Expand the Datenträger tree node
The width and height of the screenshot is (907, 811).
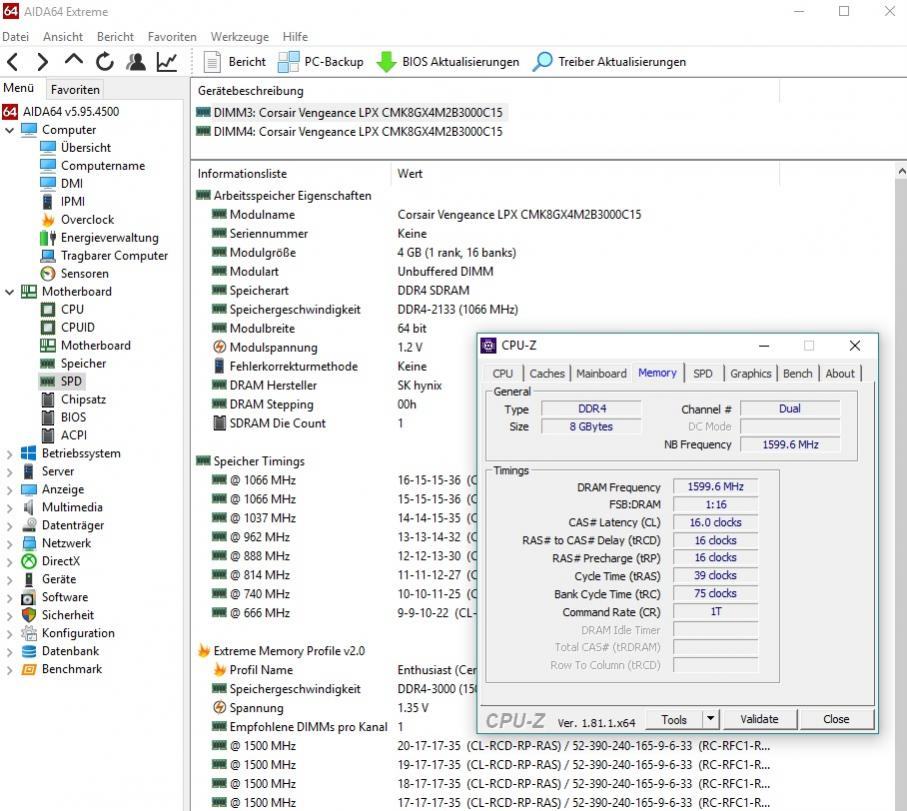(9, 526)
